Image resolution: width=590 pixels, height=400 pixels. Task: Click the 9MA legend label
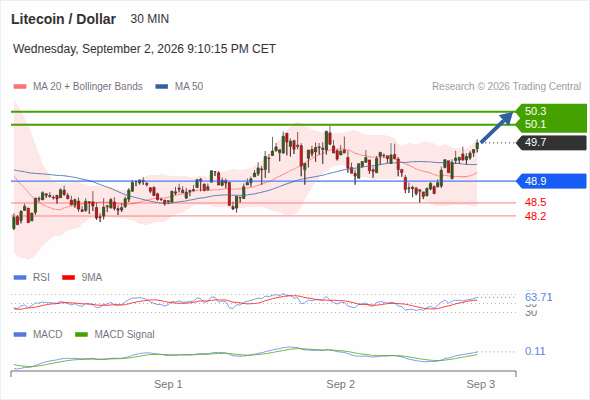[92, 277]
